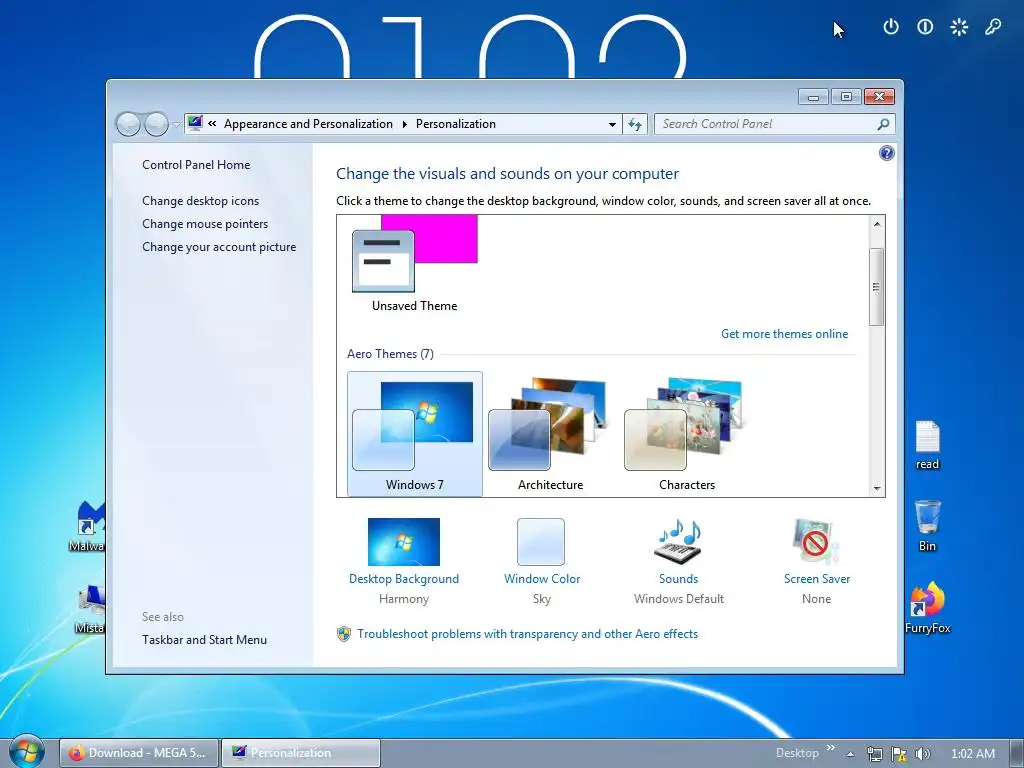The height and width of the screenshot is (768, 1024).
Task: Click the address bar refresh button
Action: tap(635, 124)
